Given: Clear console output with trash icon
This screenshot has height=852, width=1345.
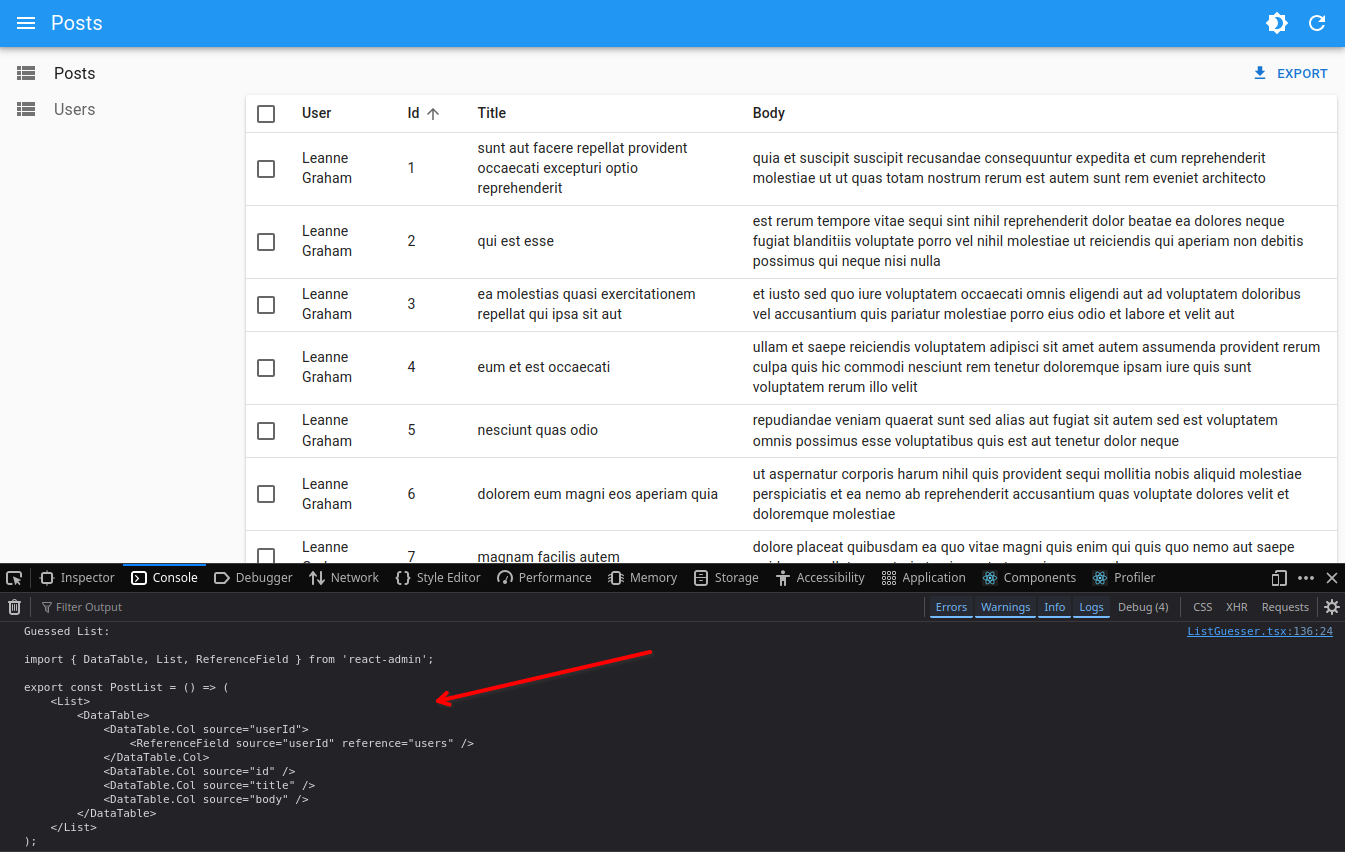Looking at the screenshot, I should [15, 607].
